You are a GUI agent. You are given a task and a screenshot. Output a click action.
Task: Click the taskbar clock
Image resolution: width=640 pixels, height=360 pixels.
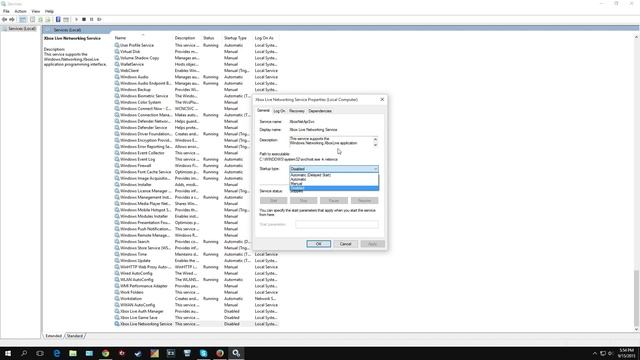point(627,353)
